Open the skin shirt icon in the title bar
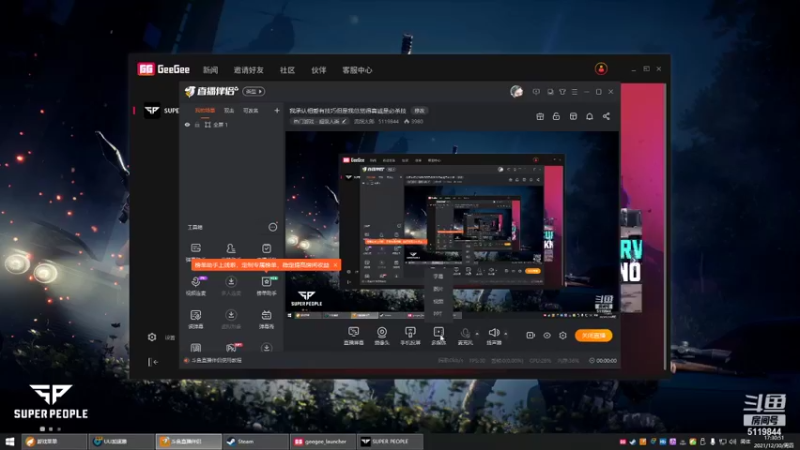This screenshot has width=800, height=450. tap(562, 92)
